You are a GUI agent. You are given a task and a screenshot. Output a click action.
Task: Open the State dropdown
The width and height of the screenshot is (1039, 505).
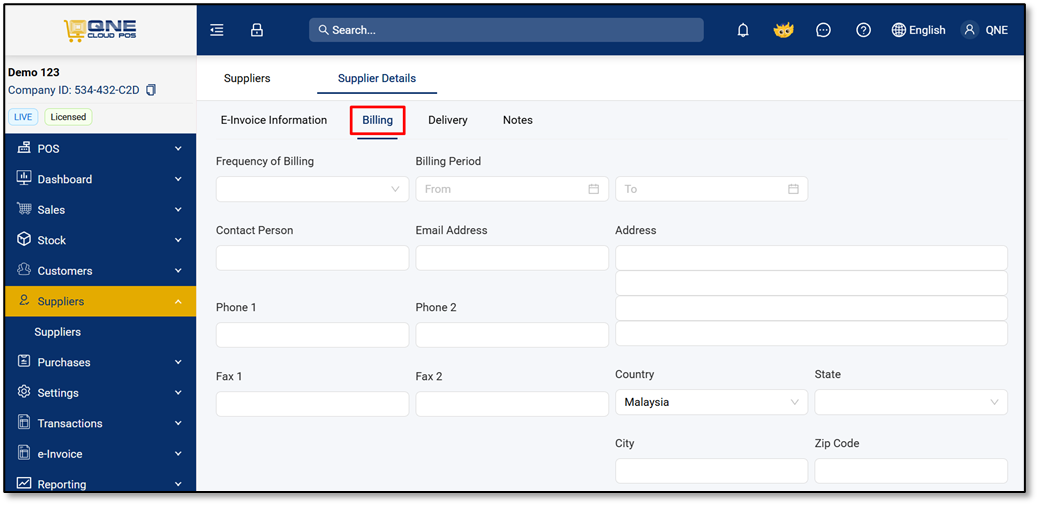coord(911,402)
